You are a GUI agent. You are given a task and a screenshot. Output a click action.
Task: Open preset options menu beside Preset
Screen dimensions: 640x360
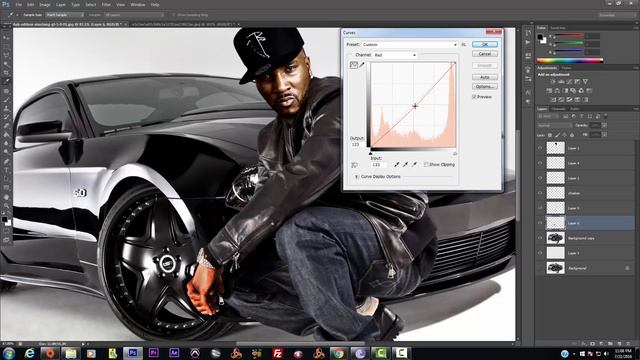(464, 44)
